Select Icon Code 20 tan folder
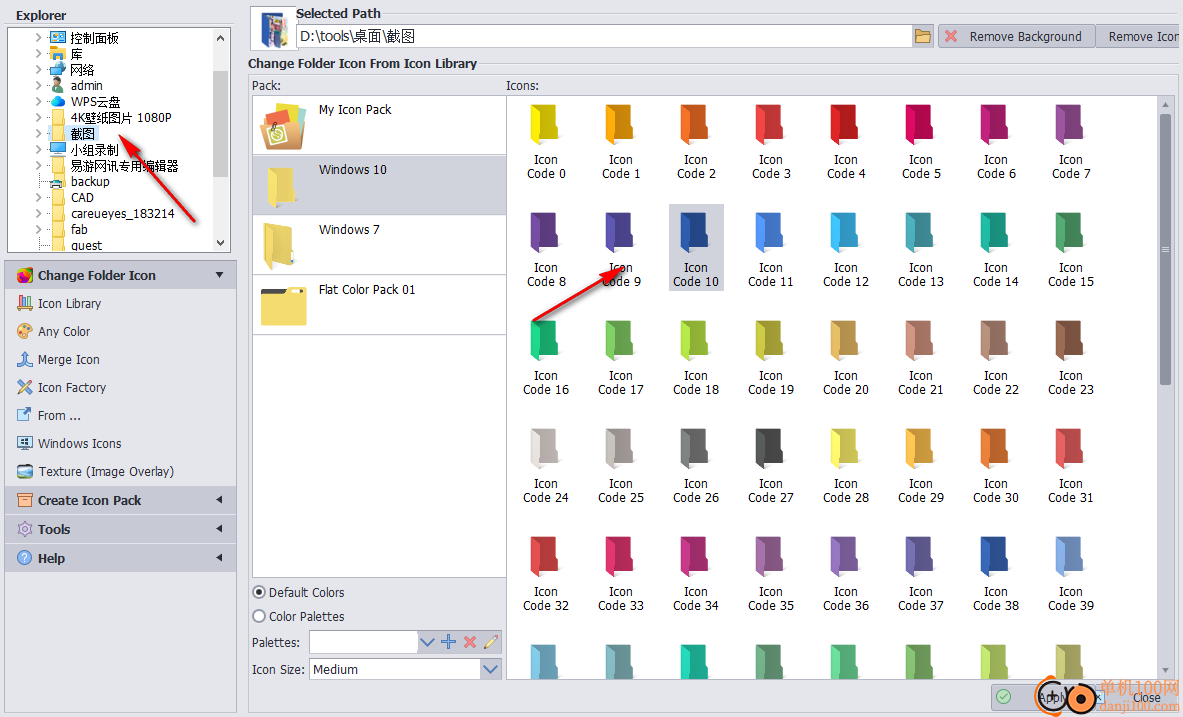The image size is (1183, 717). tap(845, 356)
